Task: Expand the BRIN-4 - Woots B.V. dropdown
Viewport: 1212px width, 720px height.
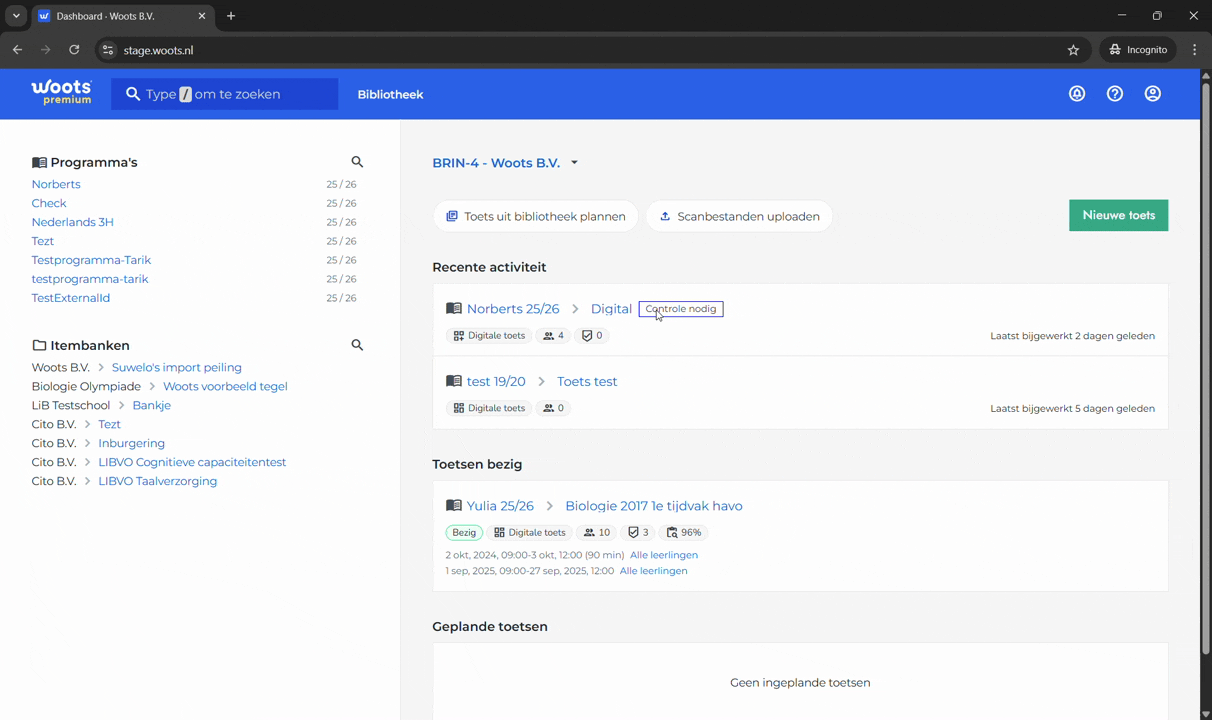Action: [574, 163]
